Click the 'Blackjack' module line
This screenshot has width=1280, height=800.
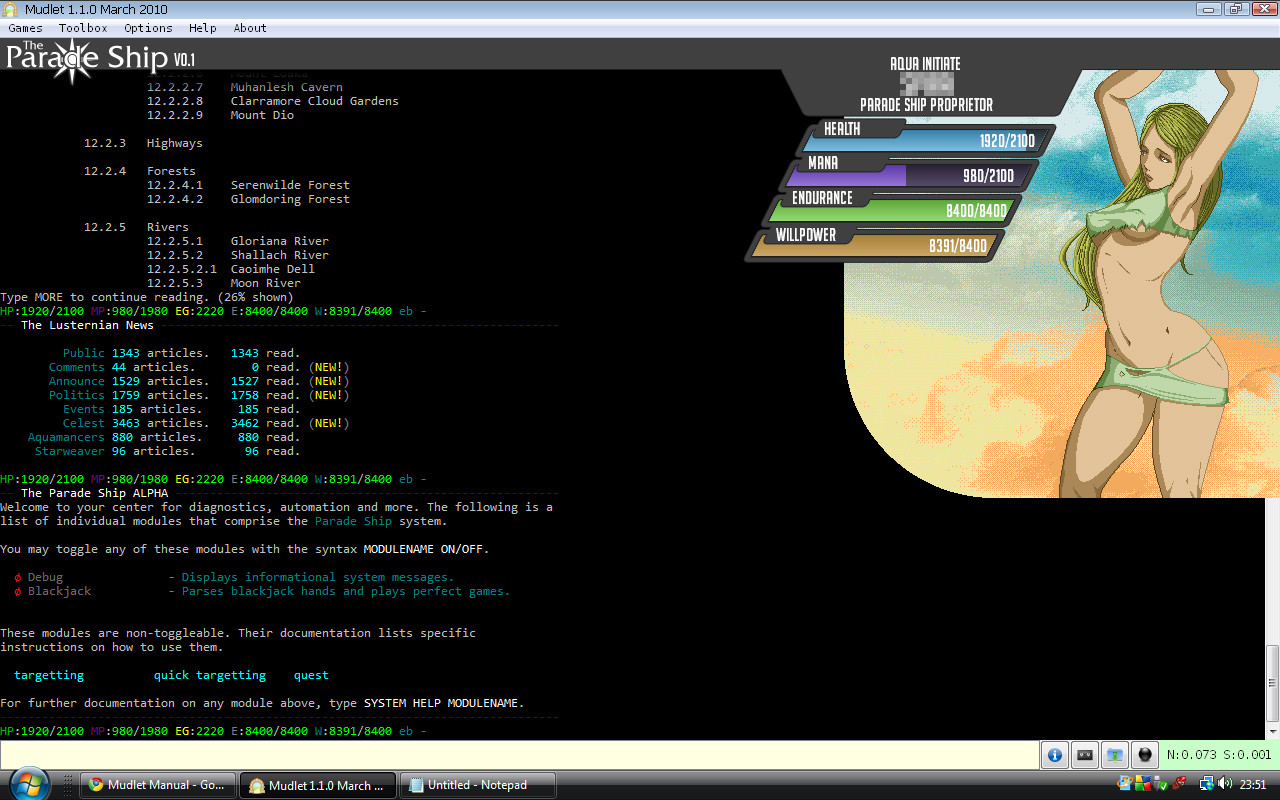[x=262, y=591]
